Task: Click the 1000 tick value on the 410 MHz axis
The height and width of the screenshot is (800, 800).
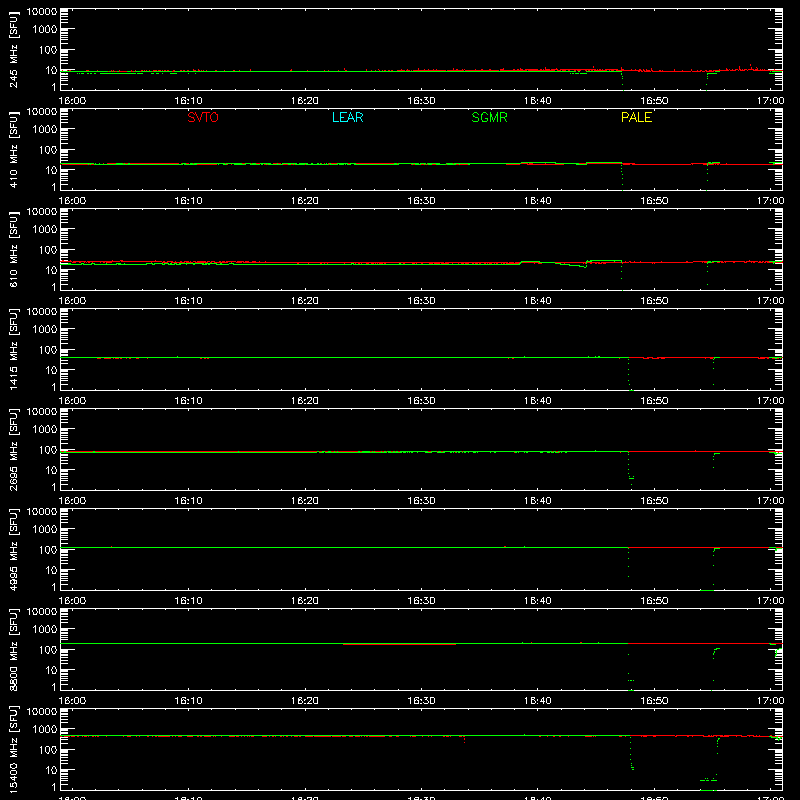Action: coord(45,130)
